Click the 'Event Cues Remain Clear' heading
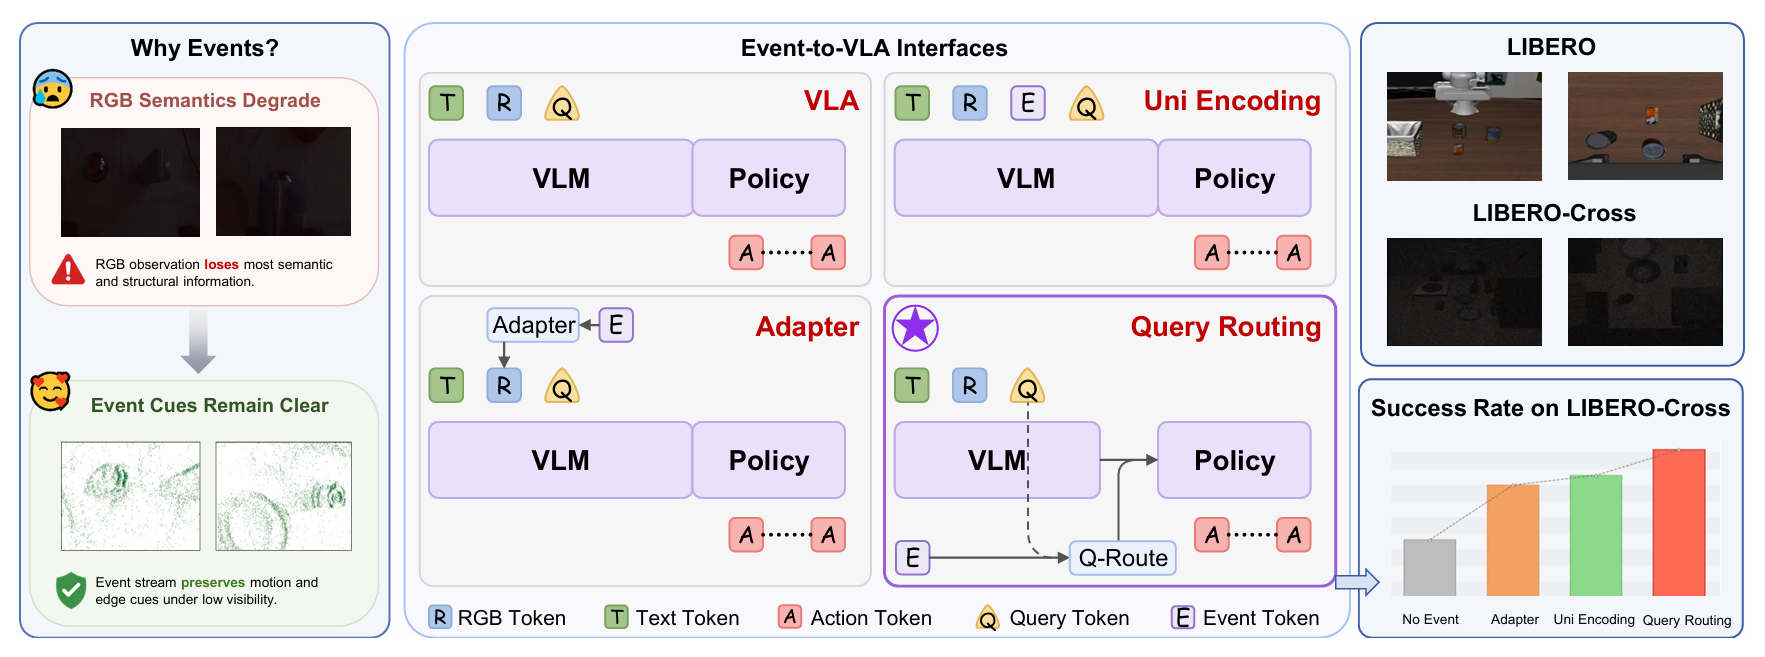1765x657 pixels. [x=209, y=405]
